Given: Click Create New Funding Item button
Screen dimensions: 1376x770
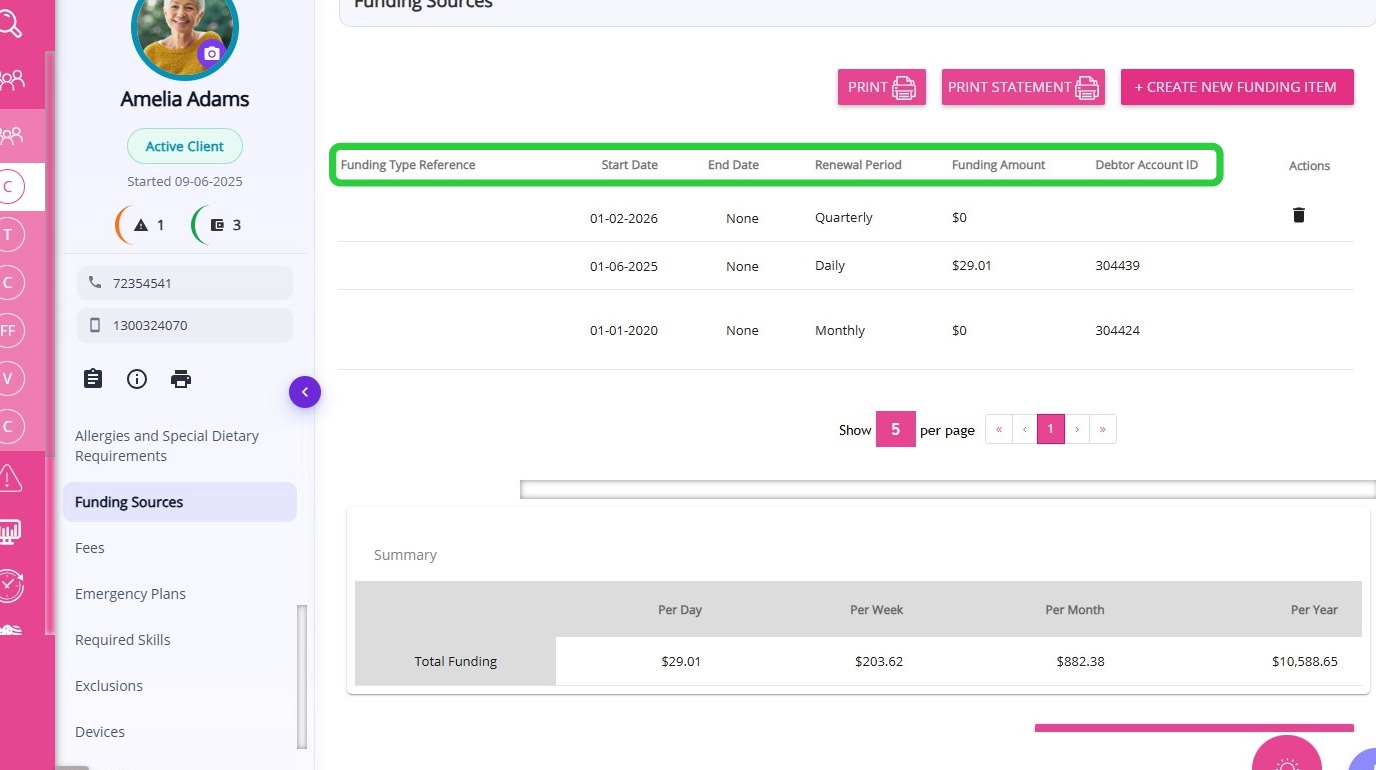Looking at the screenshot, I should tap(1236, 87).
